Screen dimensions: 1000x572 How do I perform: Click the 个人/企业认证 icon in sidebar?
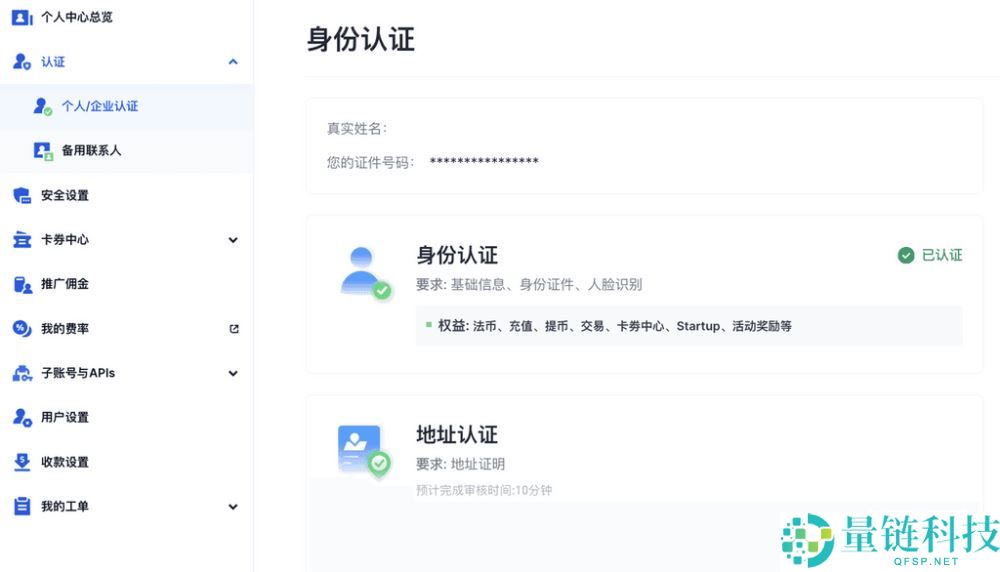43,106
